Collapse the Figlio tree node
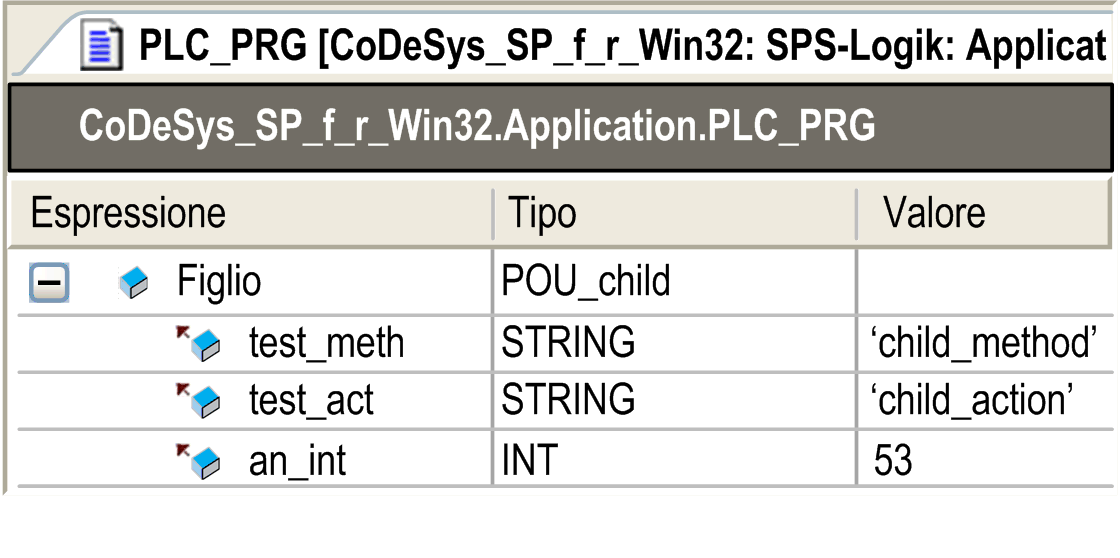1120x558 pixels. coord(49,283)
